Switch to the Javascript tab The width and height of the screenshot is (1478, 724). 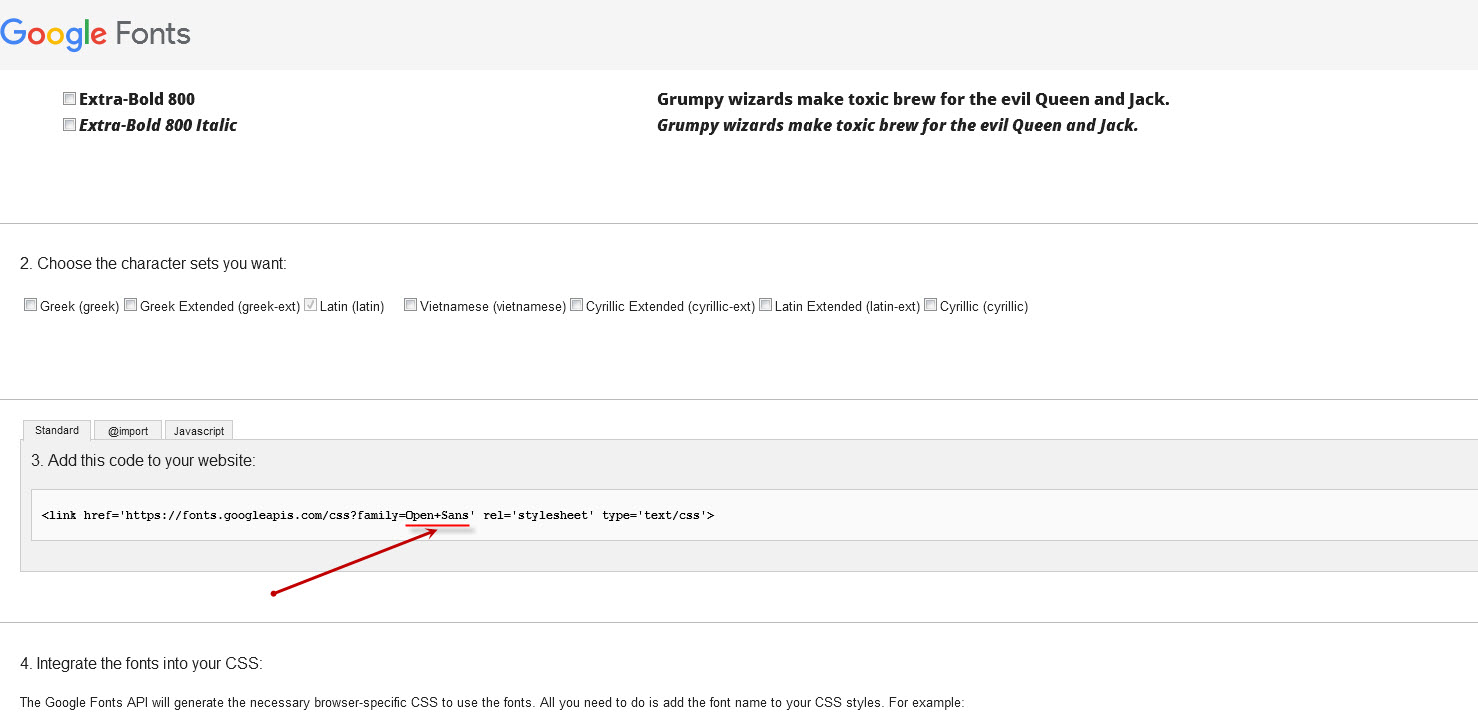[199, 431]
